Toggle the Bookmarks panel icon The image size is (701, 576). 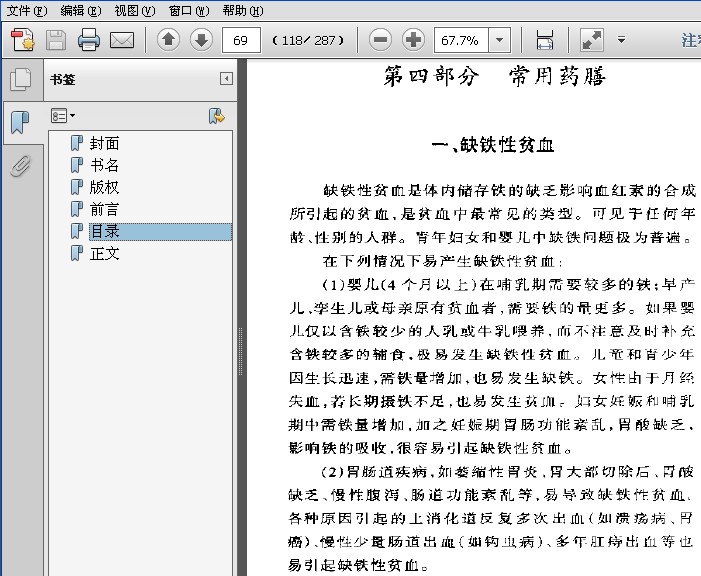coord(20,123)
